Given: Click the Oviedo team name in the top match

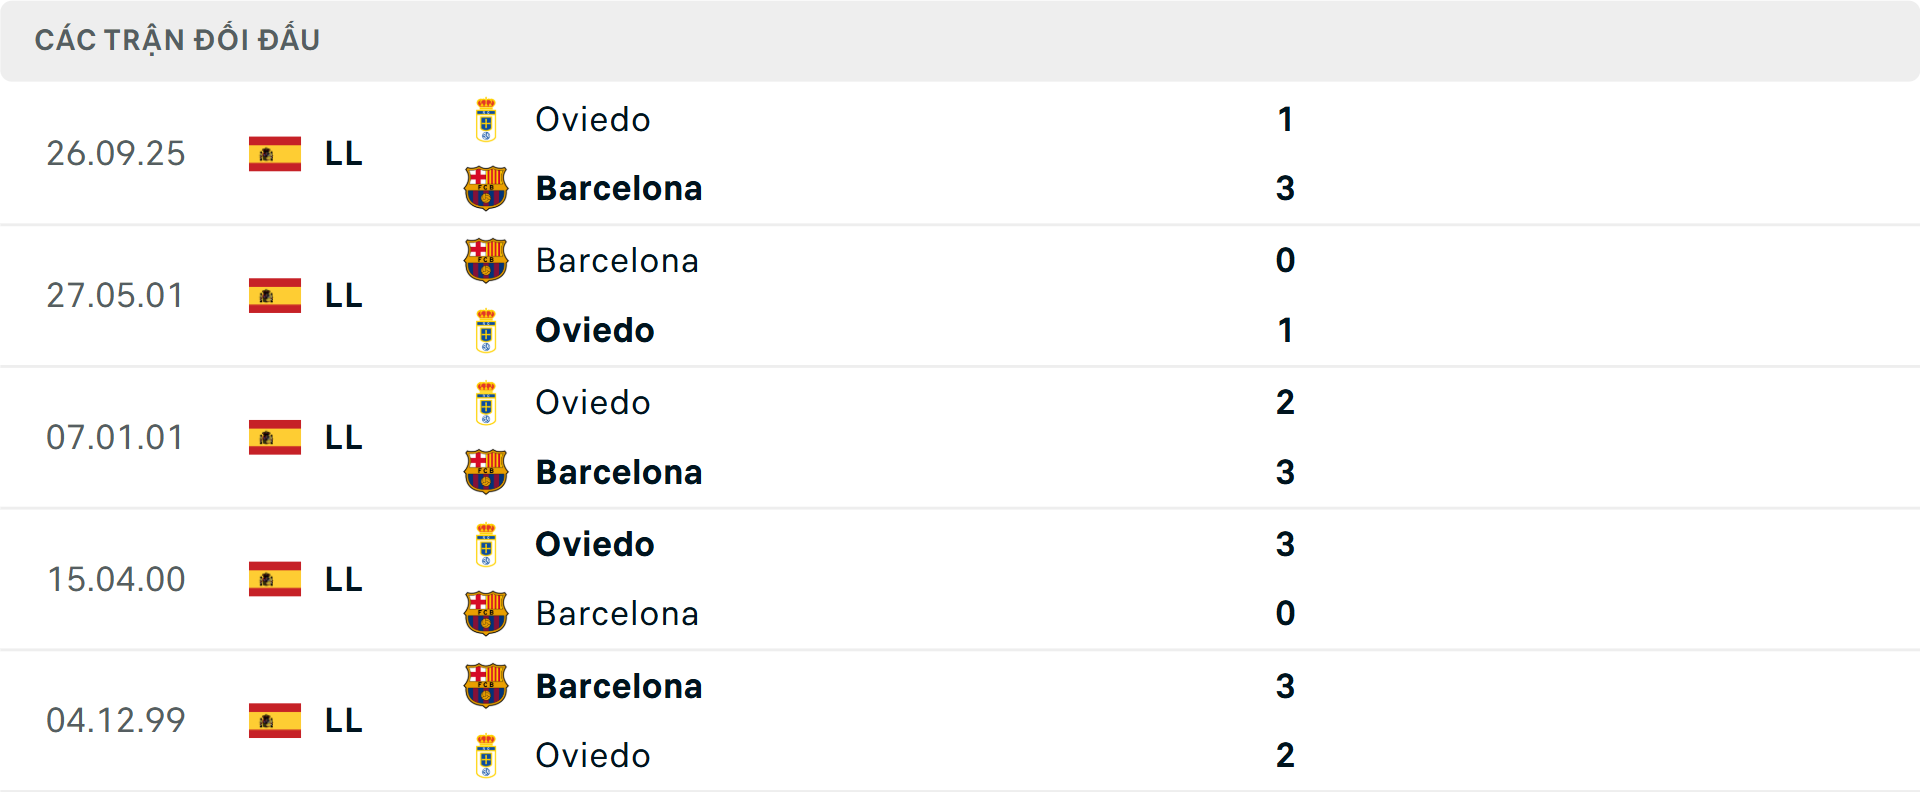Looking at the screenshot, I should tap(592, 119).
